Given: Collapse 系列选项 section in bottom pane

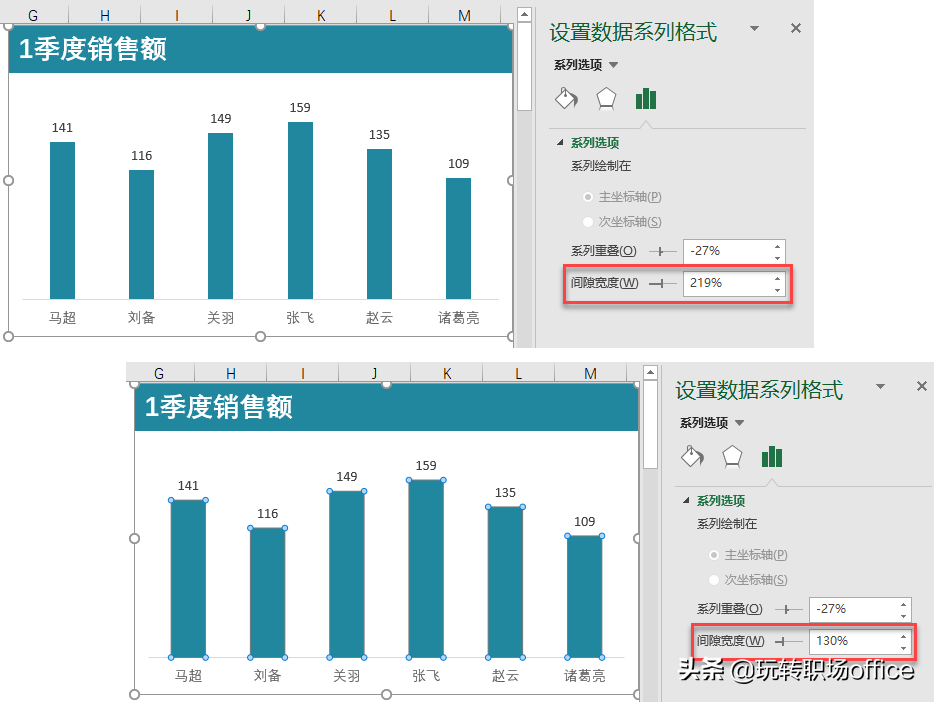Looking at the screenshot, I should coord(686,500).
